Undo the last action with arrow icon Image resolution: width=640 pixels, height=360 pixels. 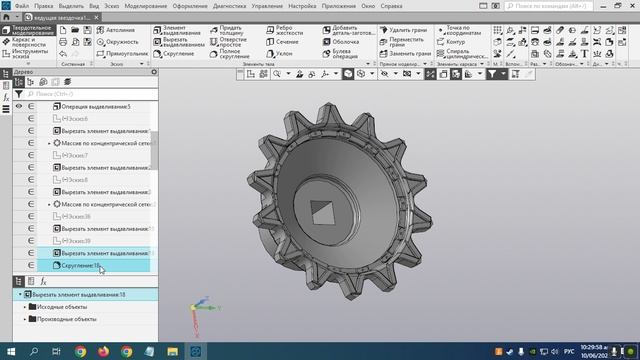pos(63,53)
